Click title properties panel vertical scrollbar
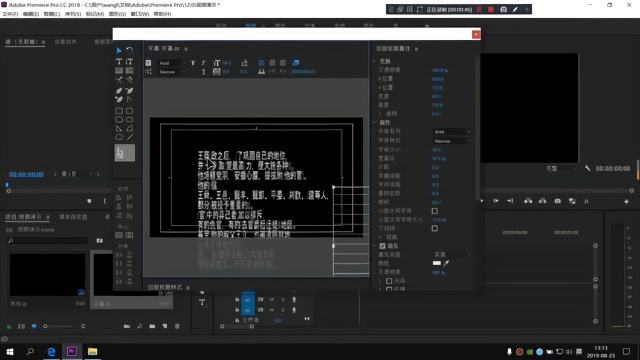This screenshot has height=360, width=640. (478, 129)
